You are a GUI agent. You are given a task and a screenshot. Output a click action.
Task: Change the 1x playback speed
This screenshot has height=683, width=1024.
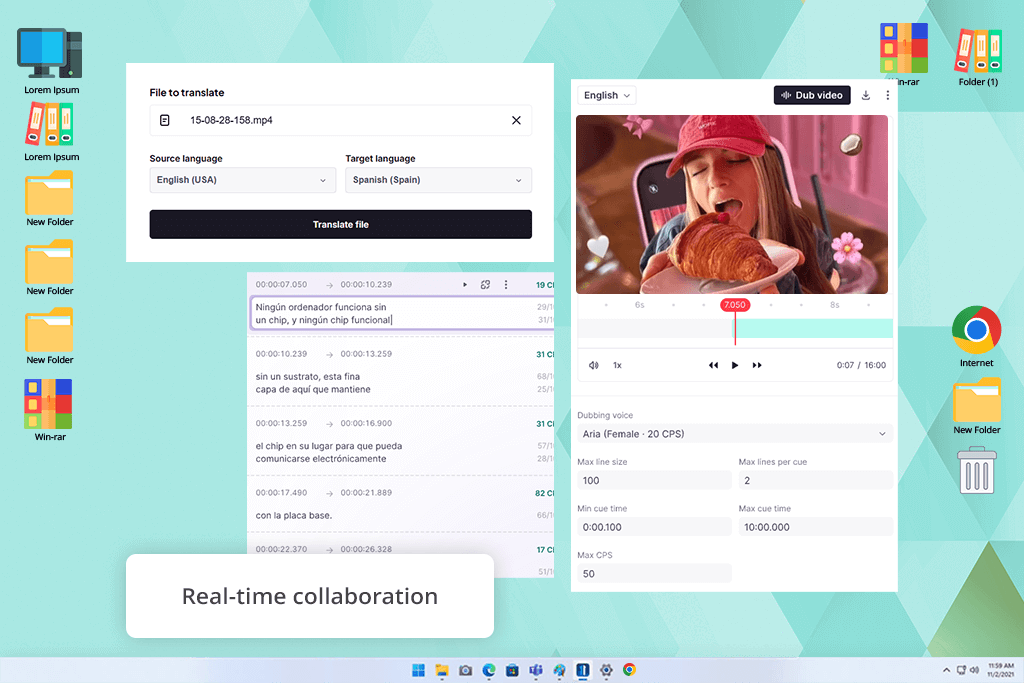click(617, 365)
